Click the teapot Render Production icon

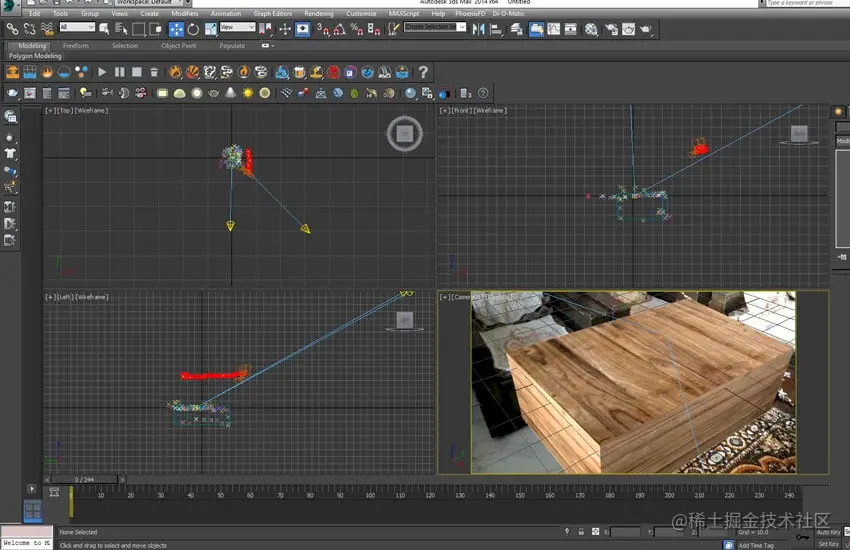coord(645,29)
